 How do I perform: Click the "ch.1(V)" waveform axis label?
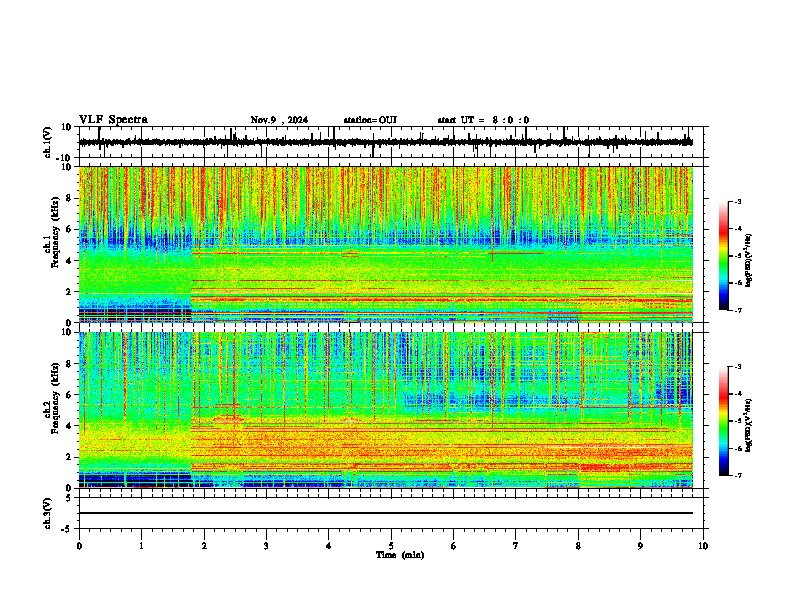pos(48,142)
